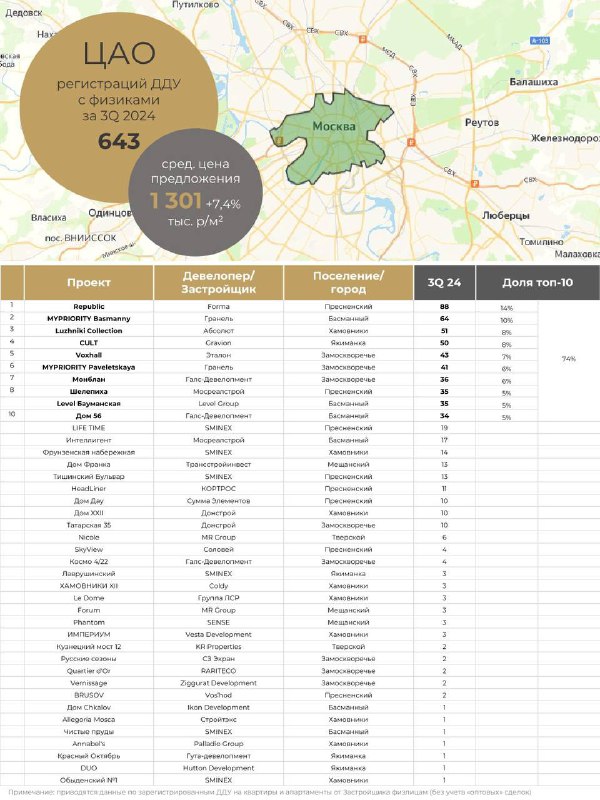Click the SkyView project name

tap(89, 549)
